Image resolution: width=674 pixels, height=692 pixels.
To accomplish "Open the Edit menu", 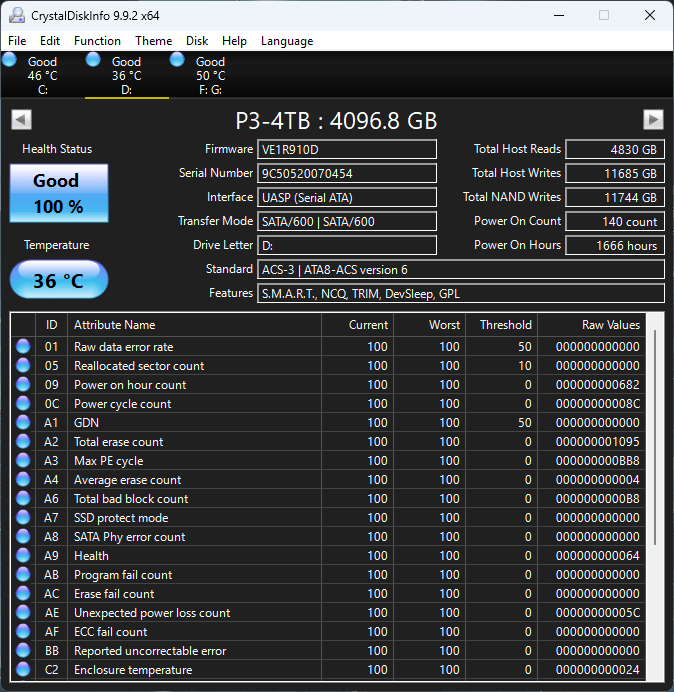I will (50, 41).
